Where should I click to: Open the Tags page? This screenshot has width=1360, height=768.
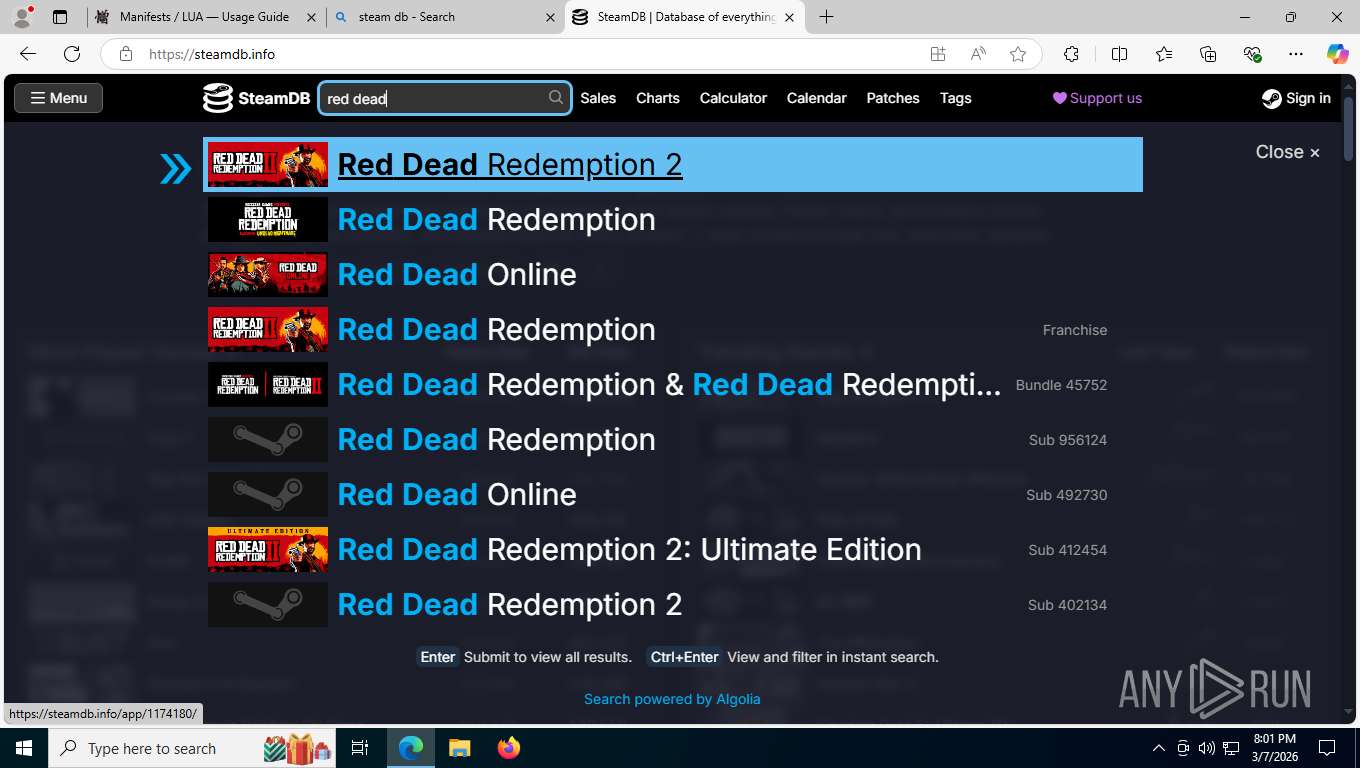click(x=956, y=98)
